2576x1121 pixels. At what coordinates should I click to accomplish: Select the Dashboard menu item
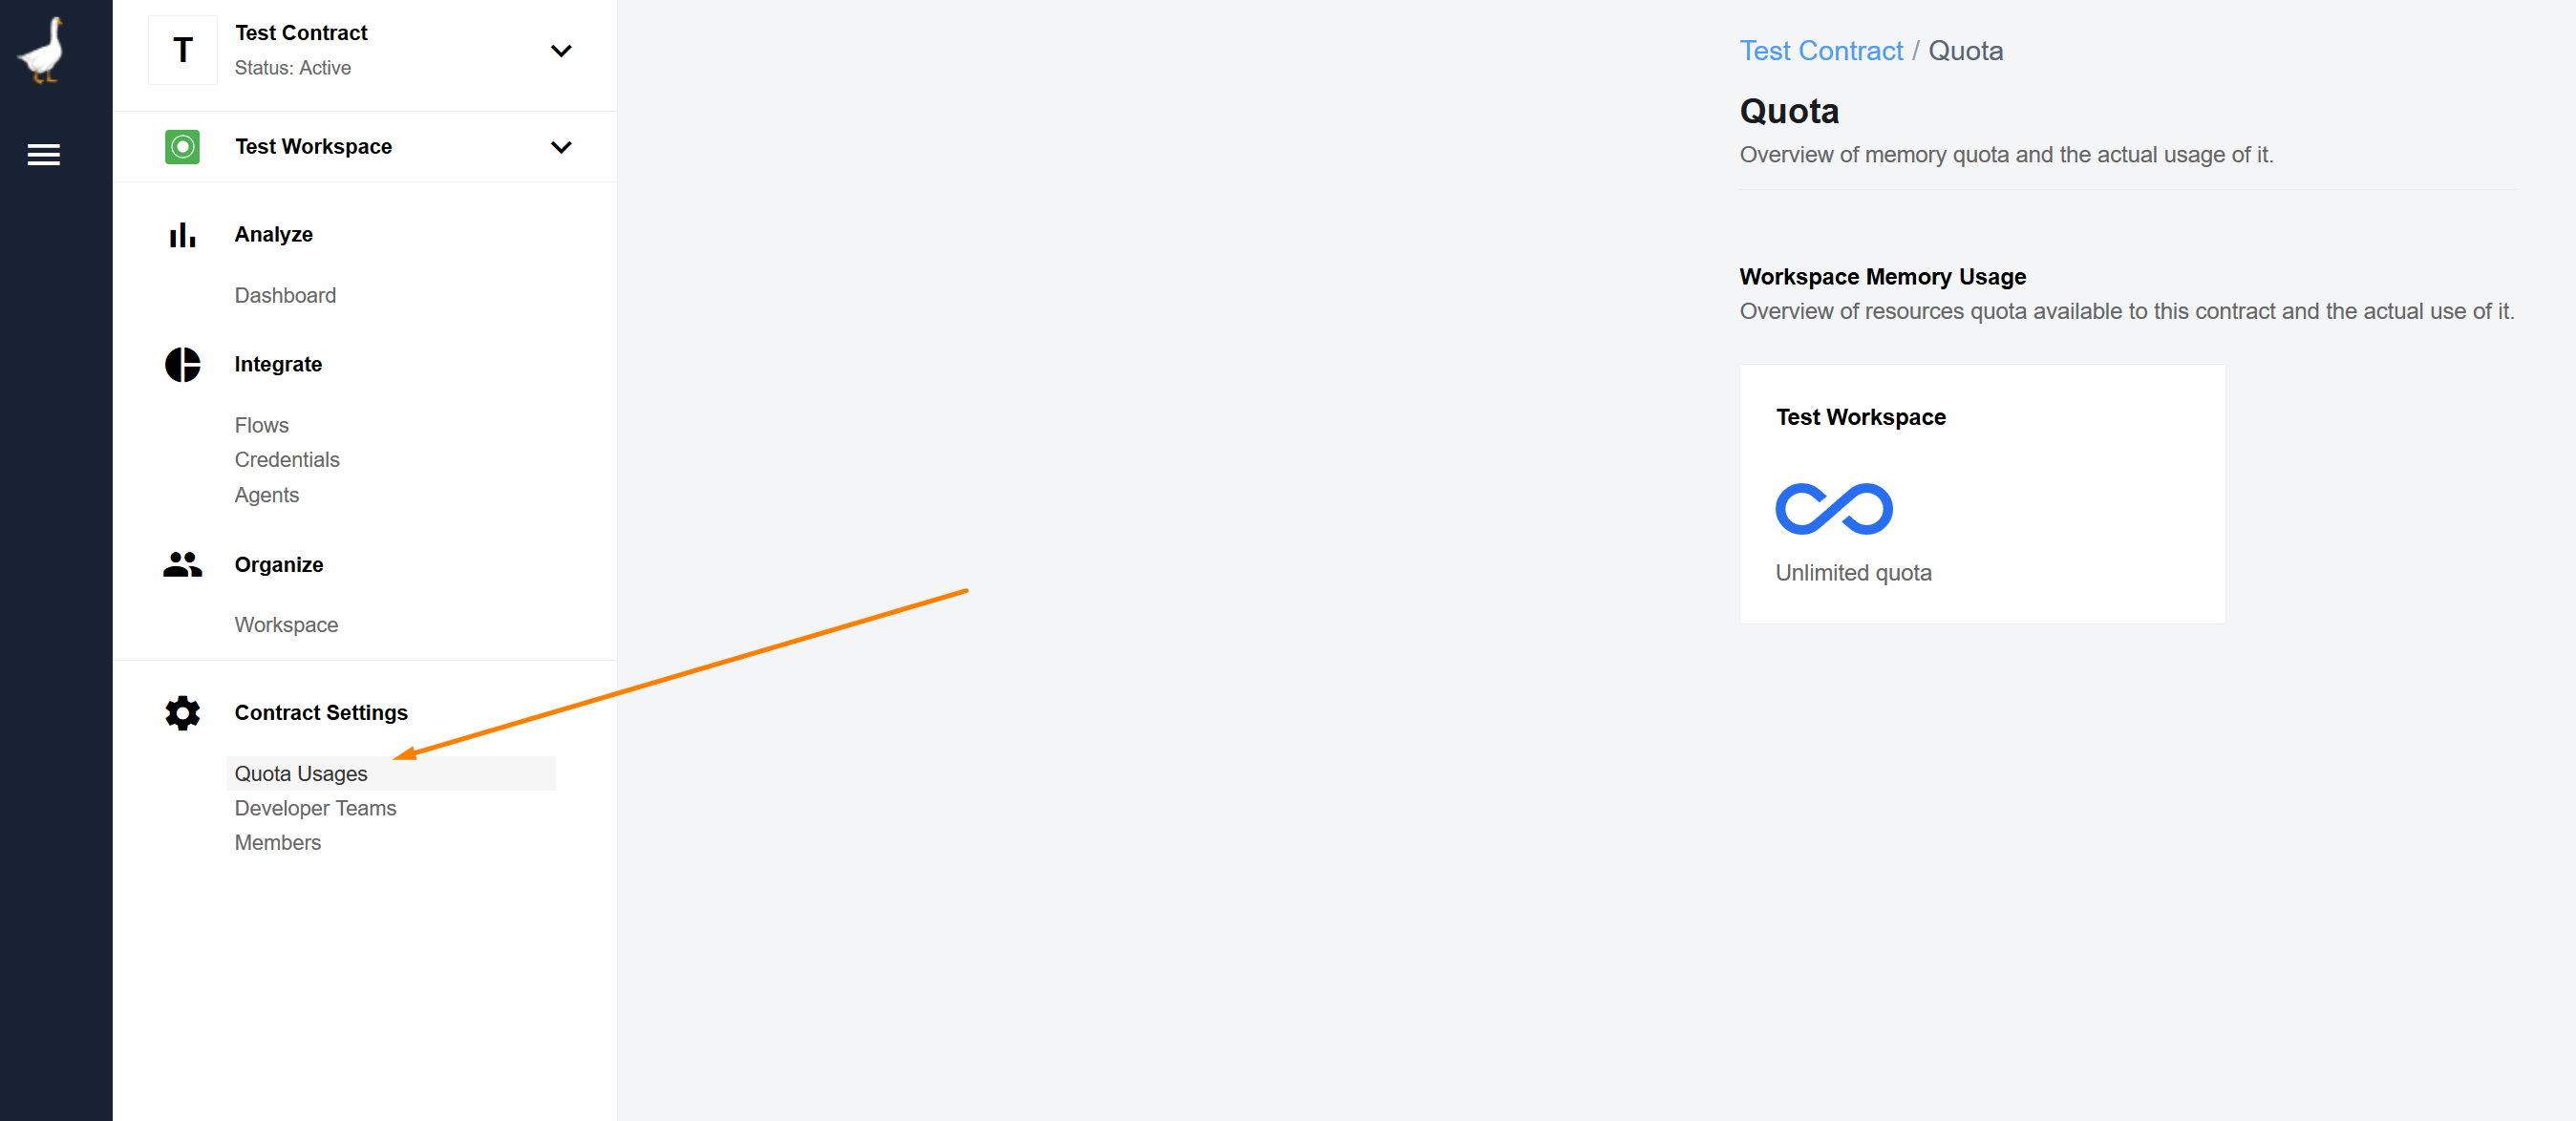[x=285, y=295]
